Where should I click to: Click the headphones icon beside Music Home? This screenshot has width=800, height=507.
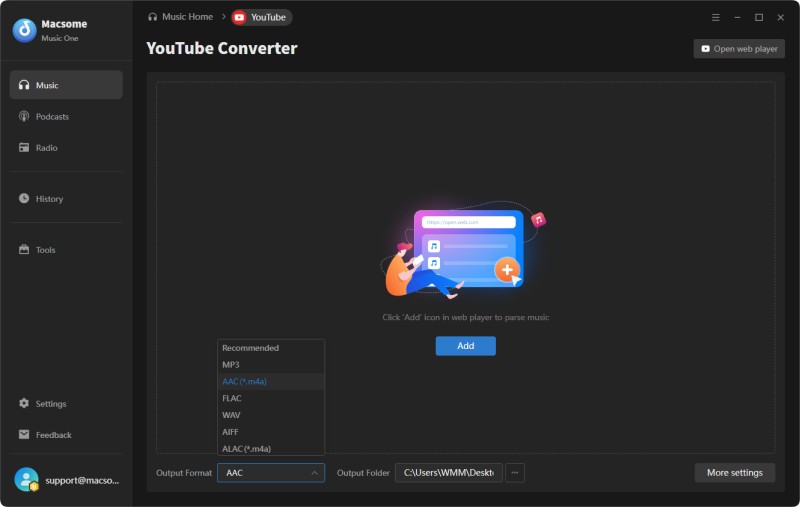pyautogui.click(x=153, y=17)
